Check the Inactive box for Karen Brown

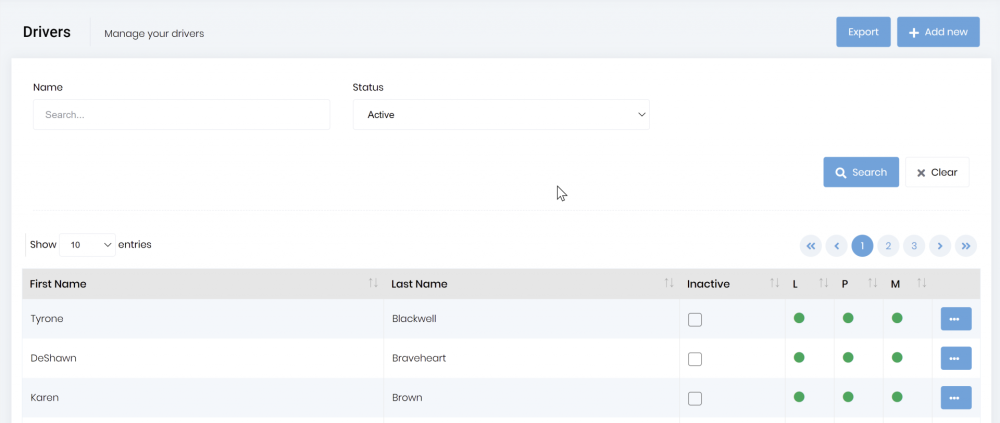point(695,398)
